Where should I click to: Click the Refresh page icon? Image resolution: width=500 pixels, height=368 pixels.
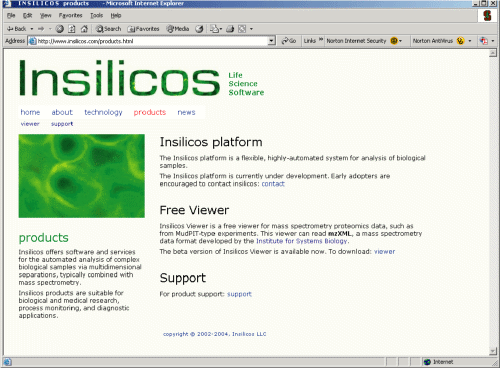(72, 29)
